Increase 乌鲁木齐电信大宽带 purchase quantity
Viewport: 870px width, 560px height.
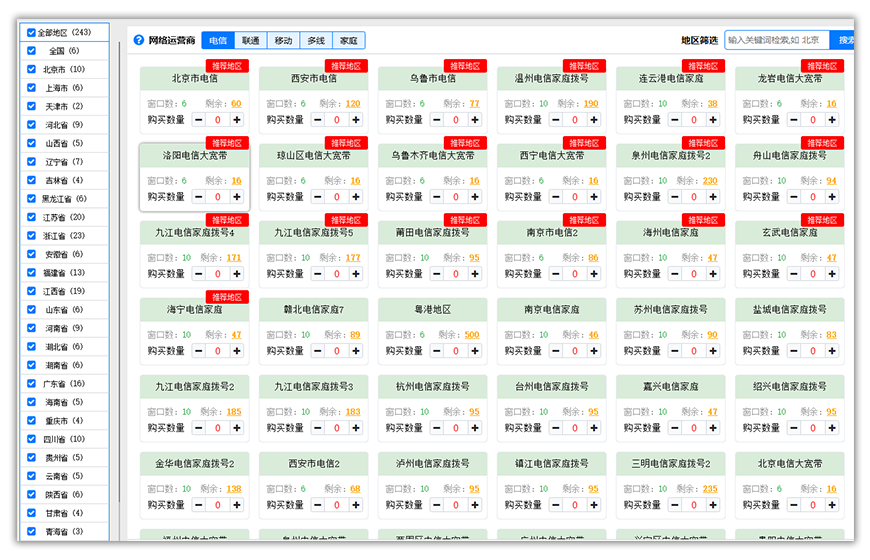tap(475, 196)
